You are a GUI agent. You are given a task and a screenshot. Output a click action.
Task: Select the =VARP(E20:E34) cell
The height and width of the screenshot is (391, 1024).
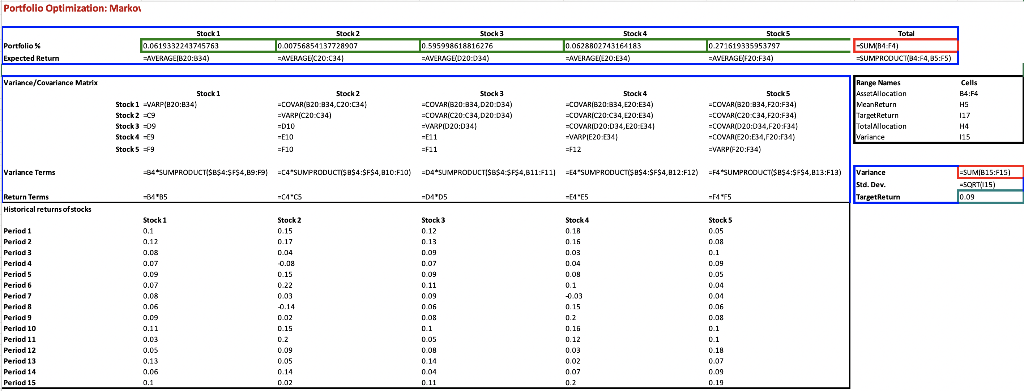(x=592, y=137)
